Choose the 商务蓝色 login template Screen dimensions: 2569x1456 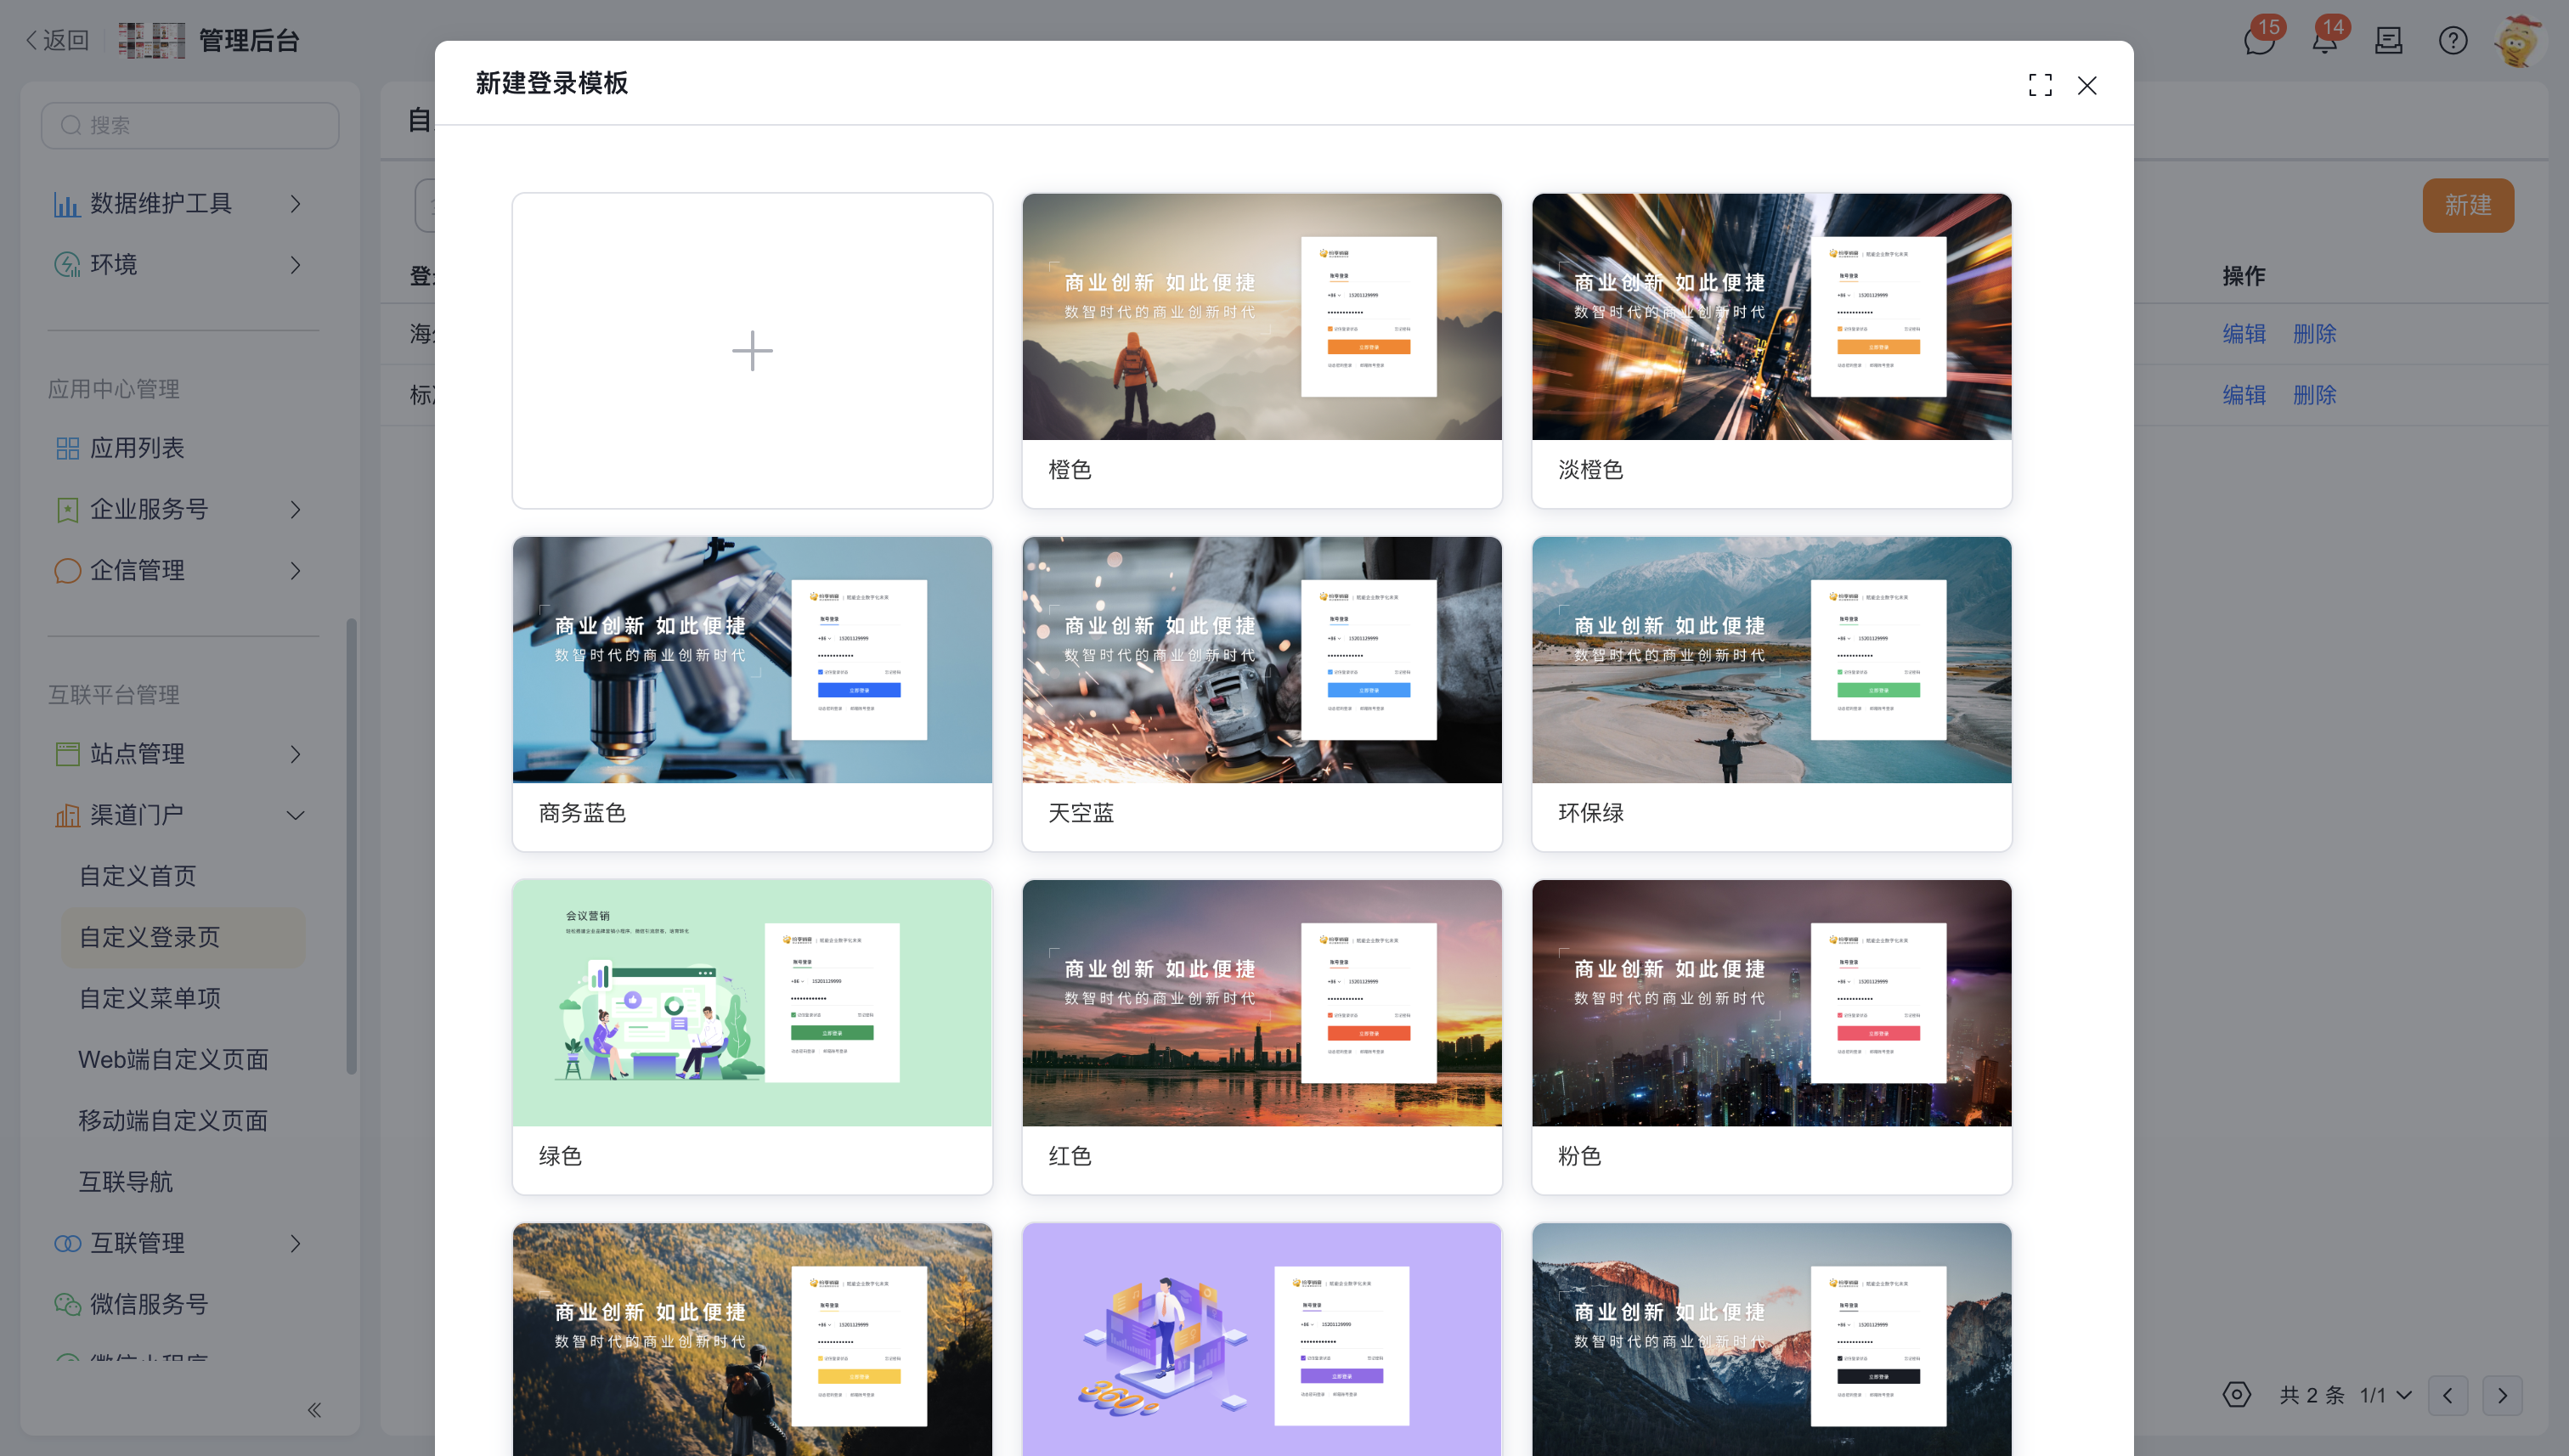(752, 694)
